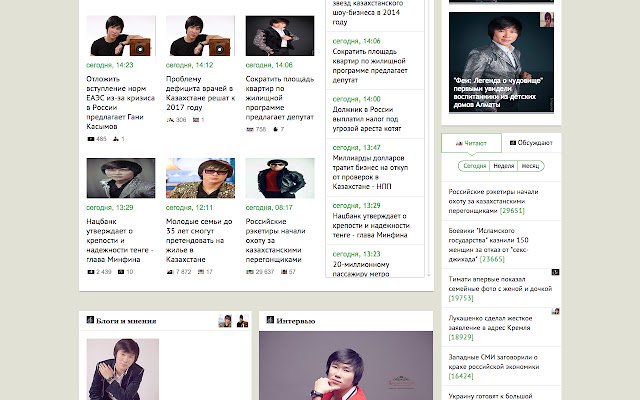
Task: Click the small icon beside the Тимати headline
Action: (x=555, y=272)
